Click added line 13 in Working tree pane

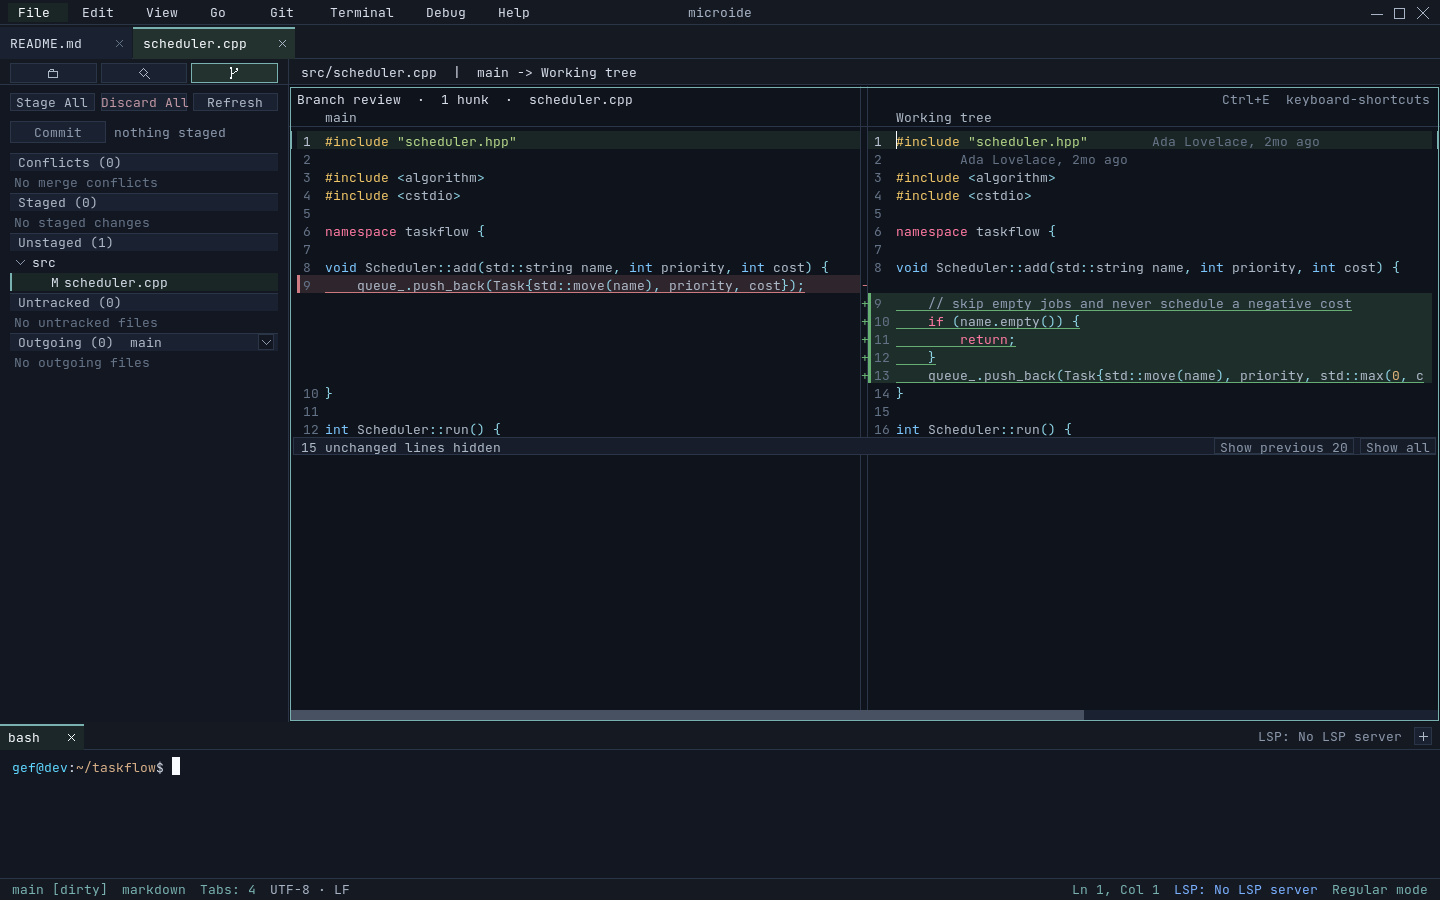[x=1150, y=376]
